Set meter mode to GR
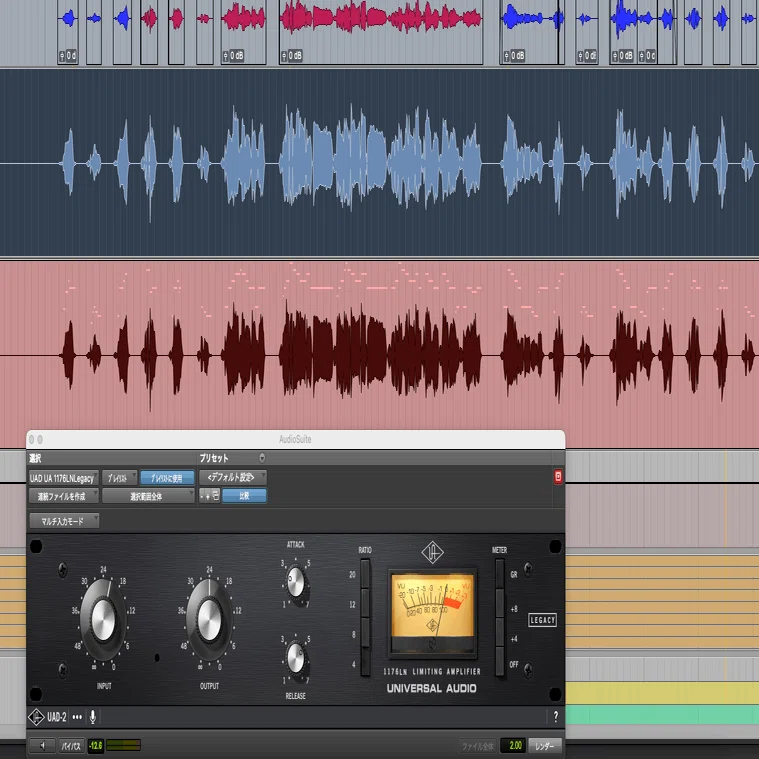 pos(500,575)
